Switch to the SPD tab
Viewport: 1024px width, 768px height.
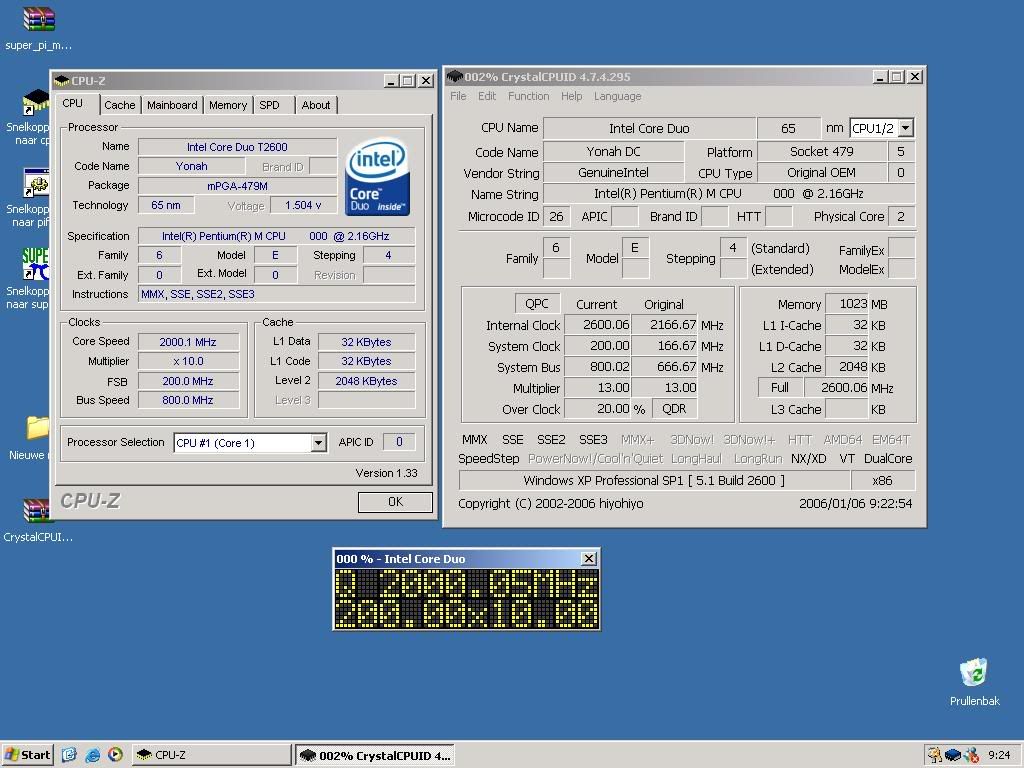pos(269,105)
